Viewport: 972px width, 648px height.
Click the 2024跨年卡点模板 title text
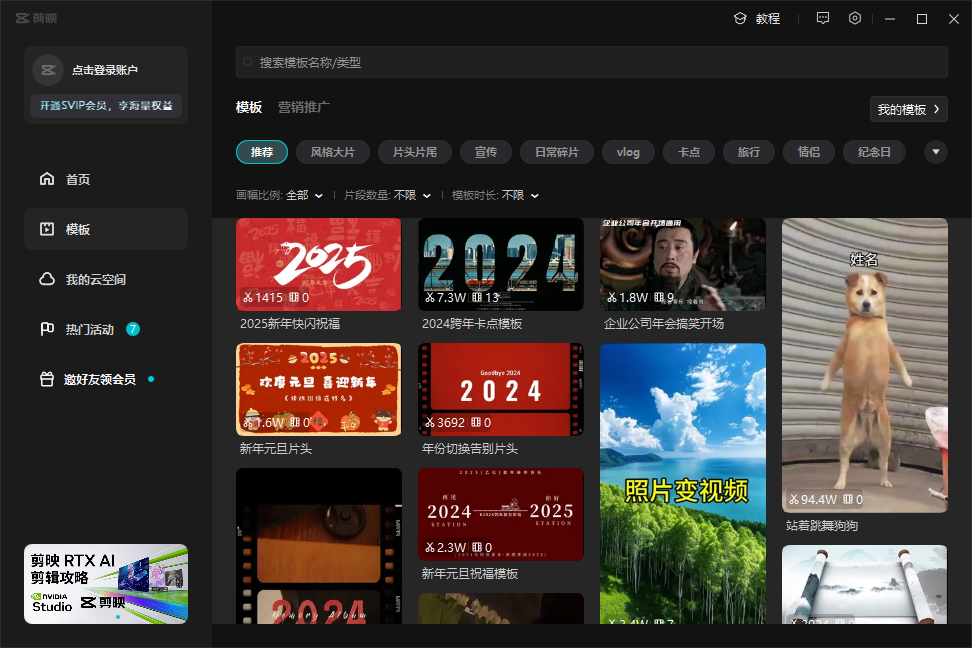(472, 324)
